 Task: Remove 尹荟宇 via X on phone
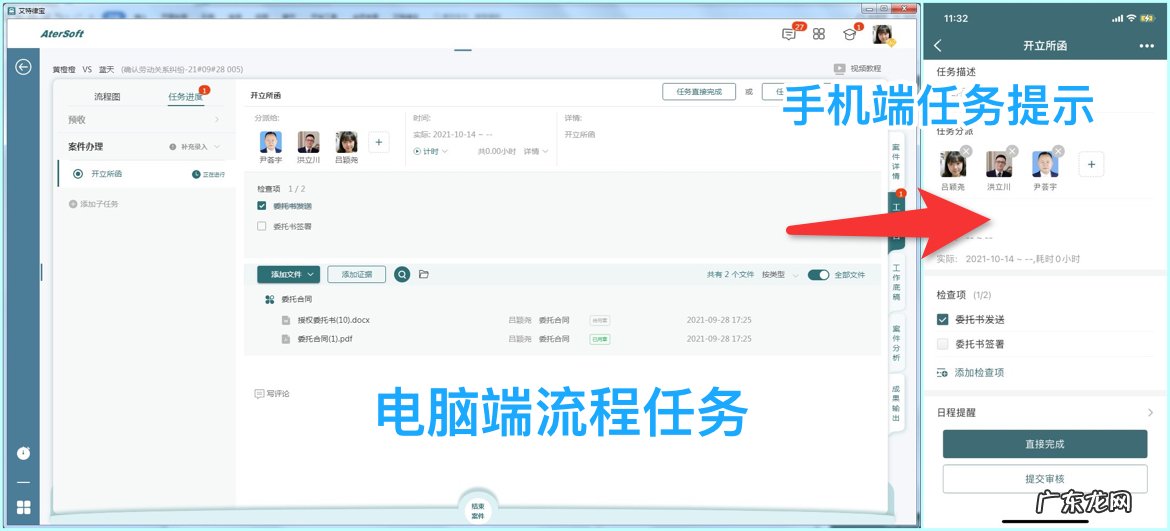1058,151
